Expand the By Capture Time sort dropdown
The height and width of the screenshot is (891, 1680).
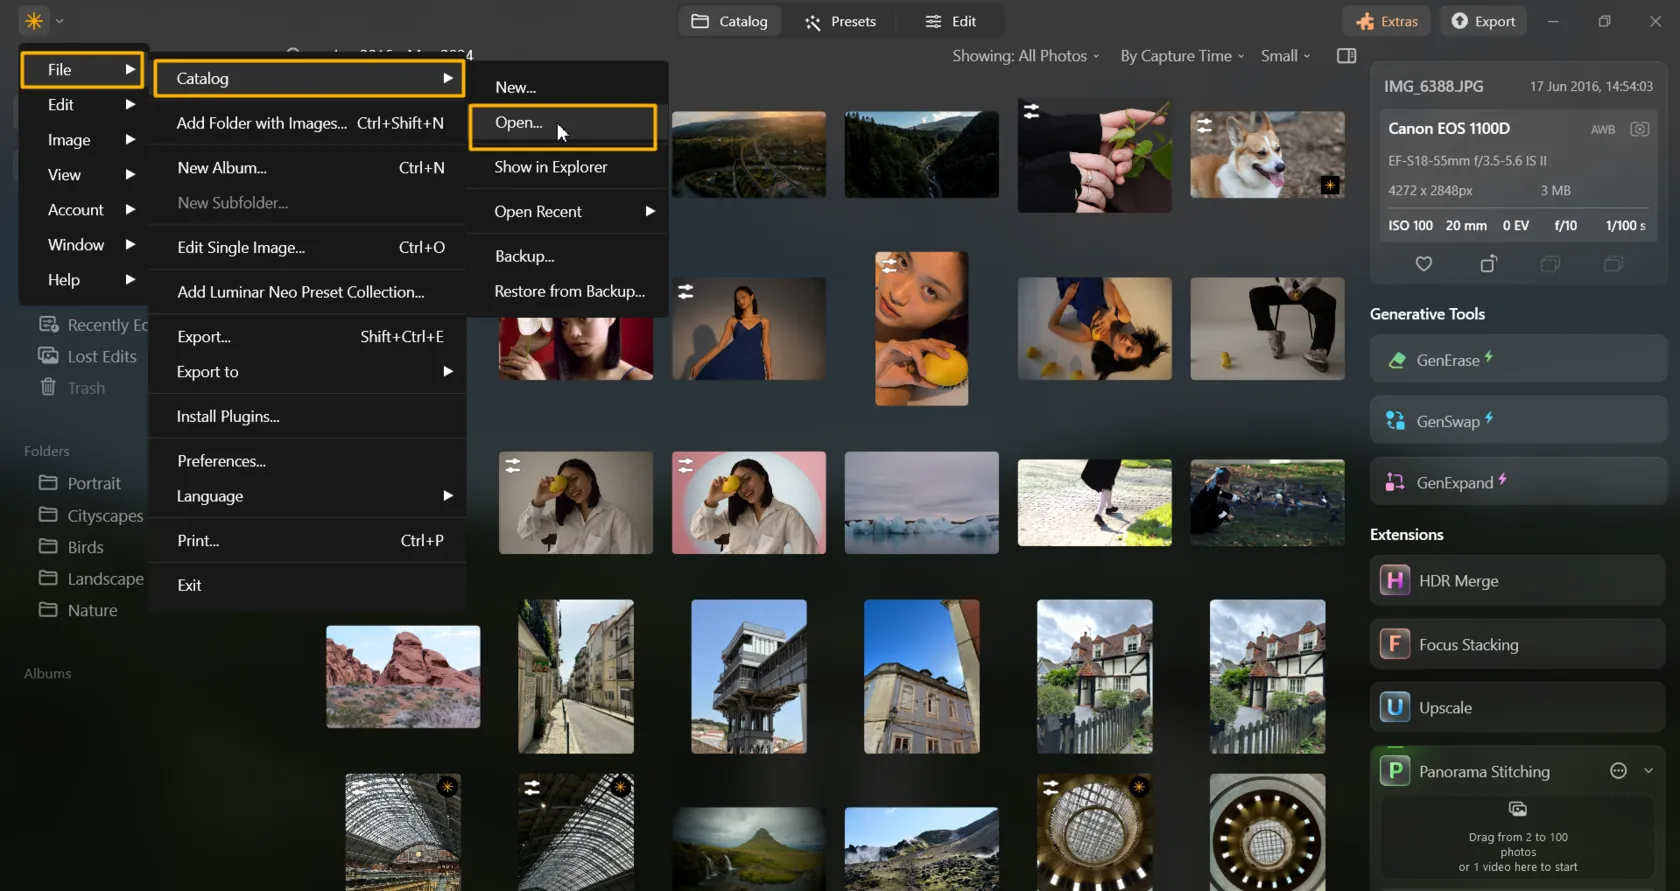coord(1181,56)
